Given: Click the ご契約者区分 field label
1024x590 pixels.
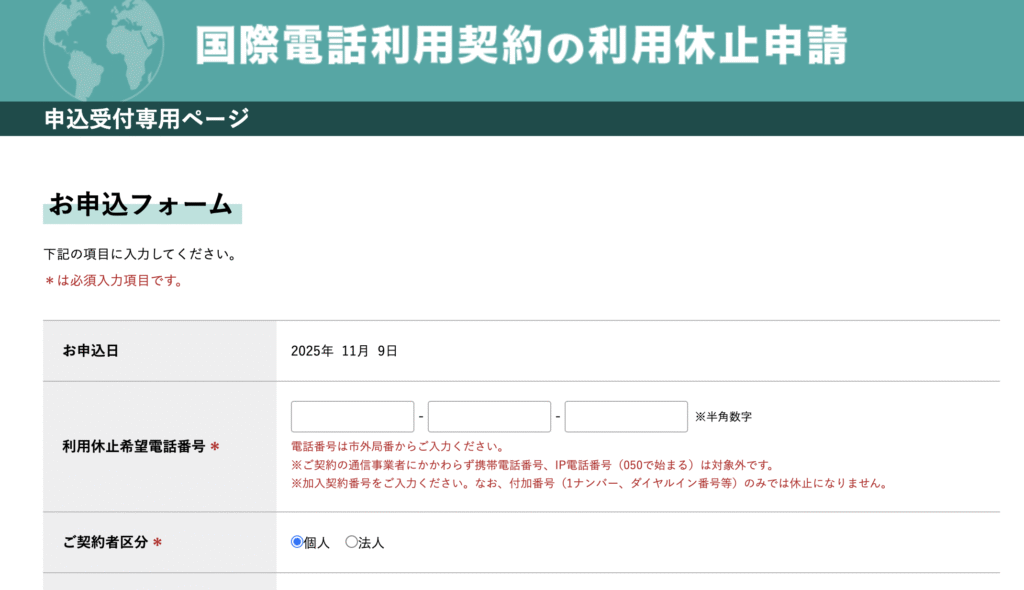Looking at the screenshot, I should pyautogui.click(x=105, y=542).
